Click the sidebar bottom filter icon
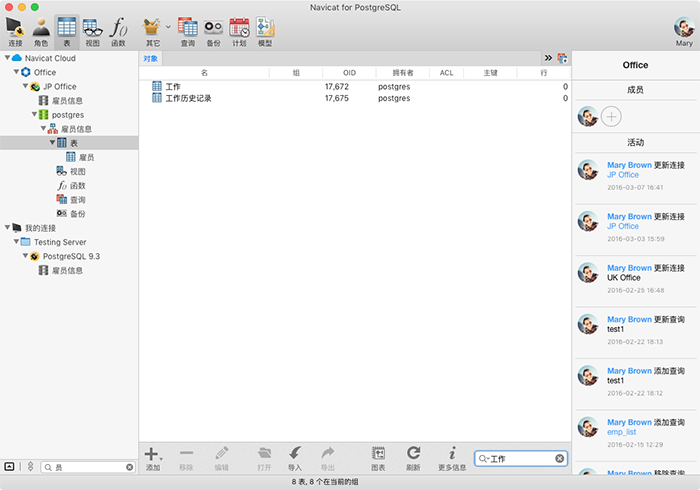700x490 pixels. click(30, 467)
